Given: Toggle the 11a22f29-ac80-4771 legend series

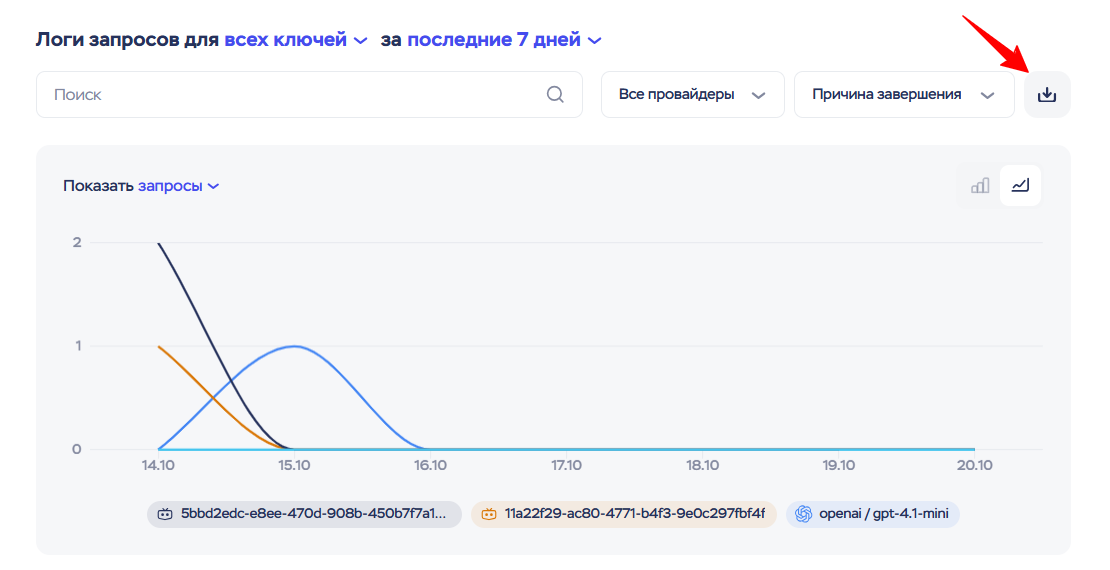Looking at the screenshot, I should (624, 514).
